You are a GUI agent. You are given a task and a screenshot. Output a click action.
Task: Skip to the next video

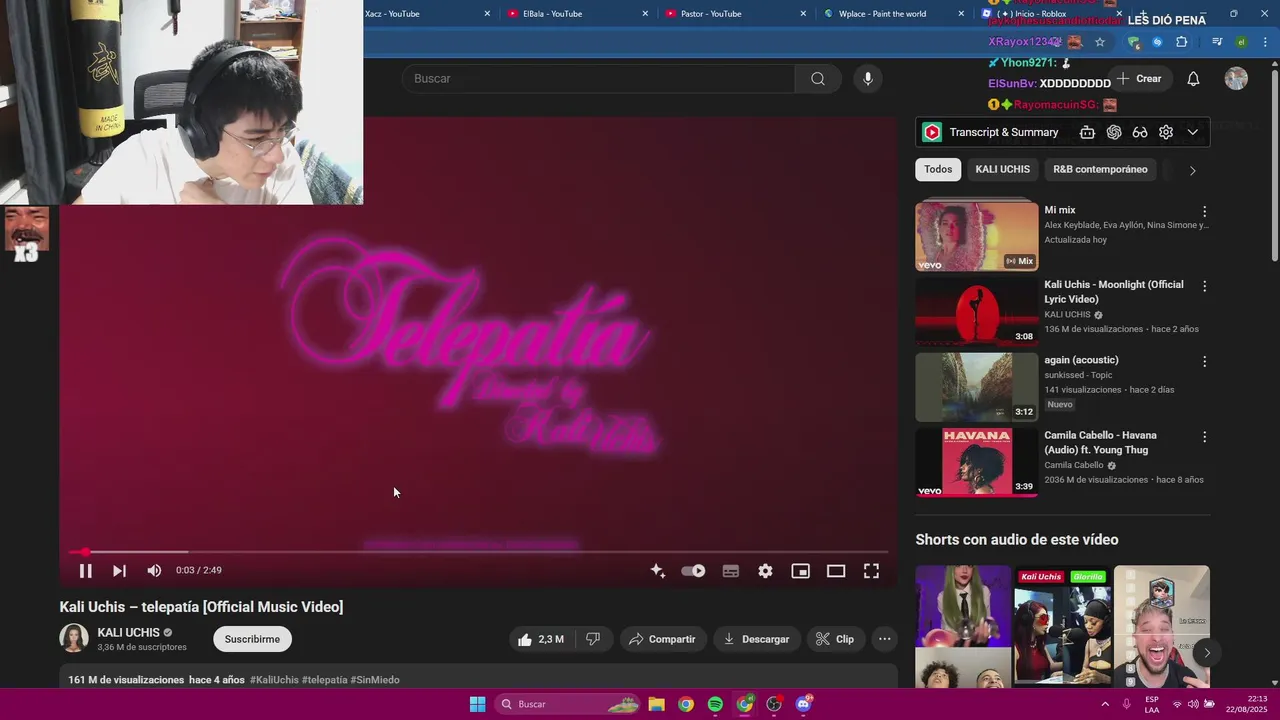pyautogui.click(x=119, y=571)
